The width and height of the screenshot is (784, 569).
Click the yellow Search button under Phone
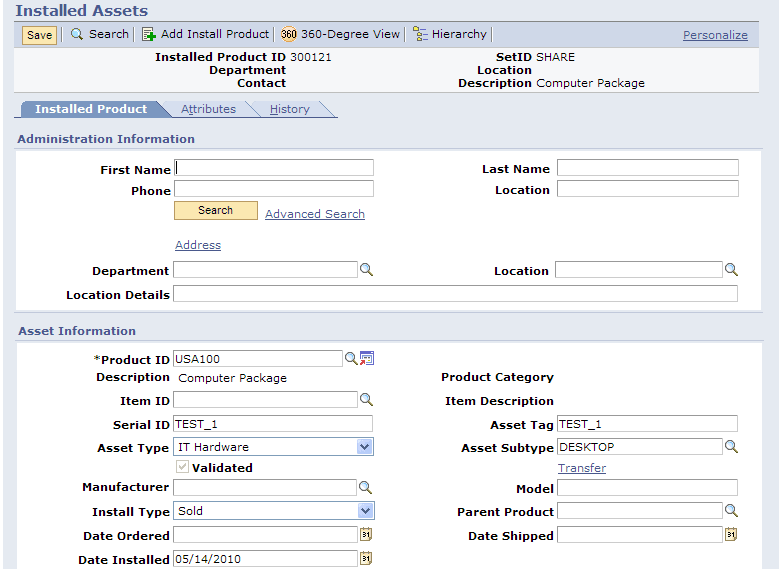[x=216, y=210]
